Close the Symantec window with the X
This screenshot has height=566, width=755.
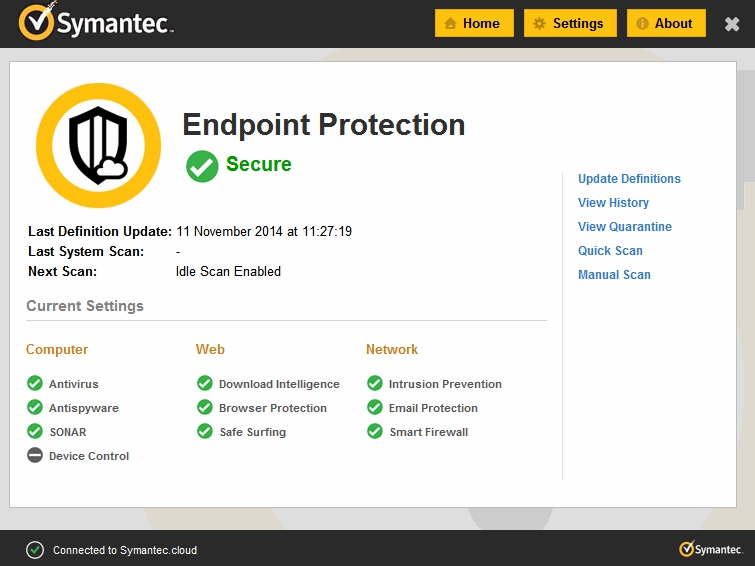[x=732, y=24]
